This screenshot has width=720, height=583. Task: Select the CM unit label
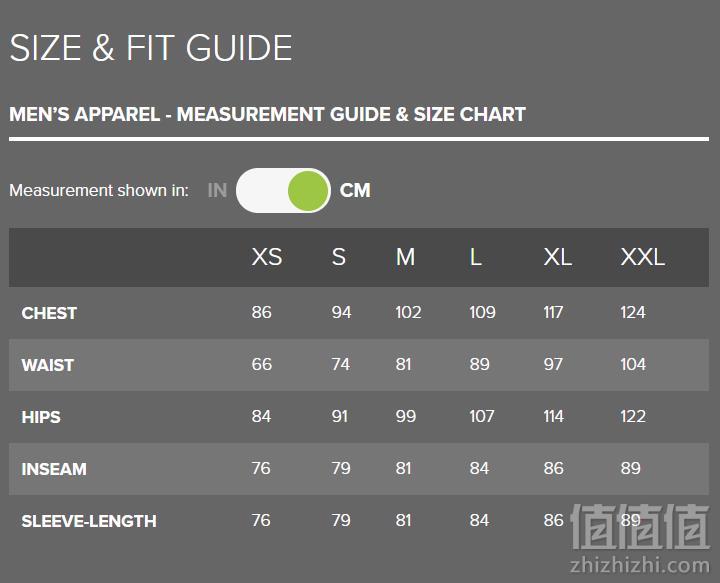355,191
